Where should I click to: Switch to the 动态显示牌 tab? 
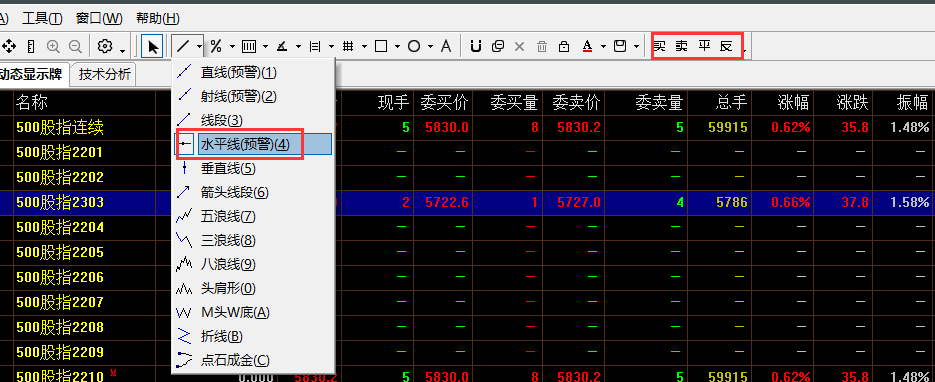click(x=33, y=74)
